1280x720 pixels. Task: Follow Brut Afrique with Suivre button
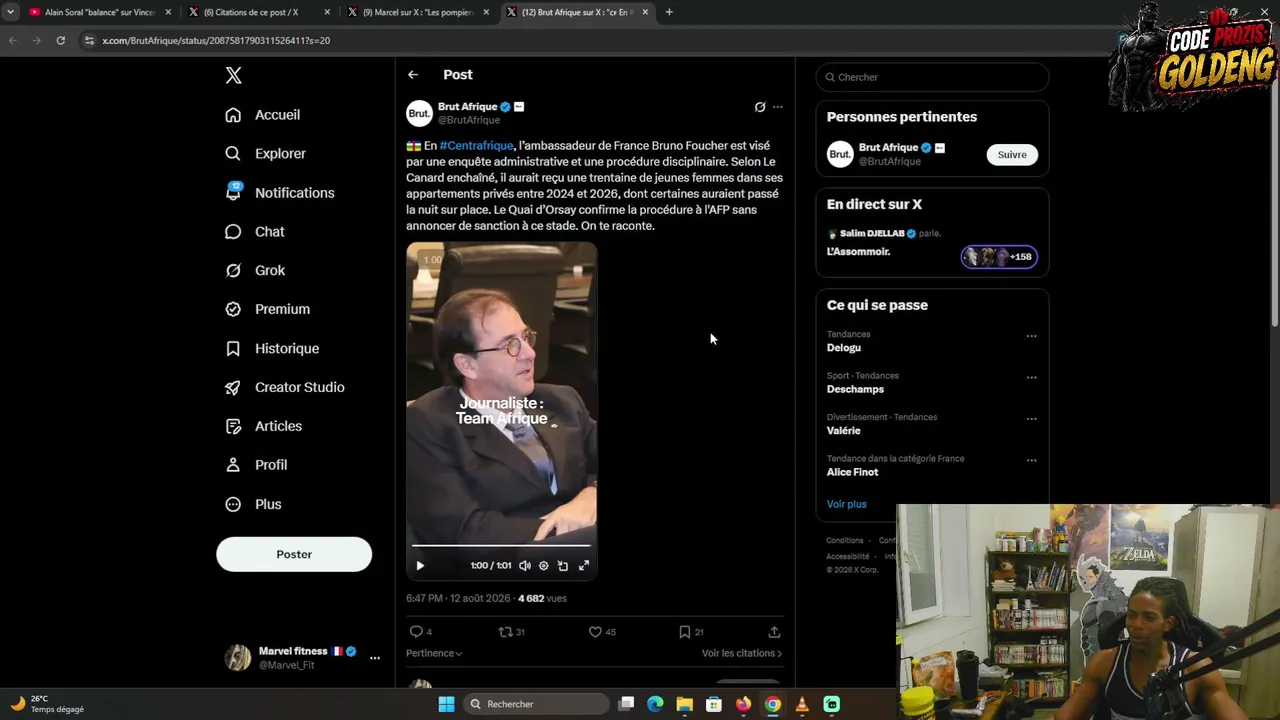(1012, 154)
